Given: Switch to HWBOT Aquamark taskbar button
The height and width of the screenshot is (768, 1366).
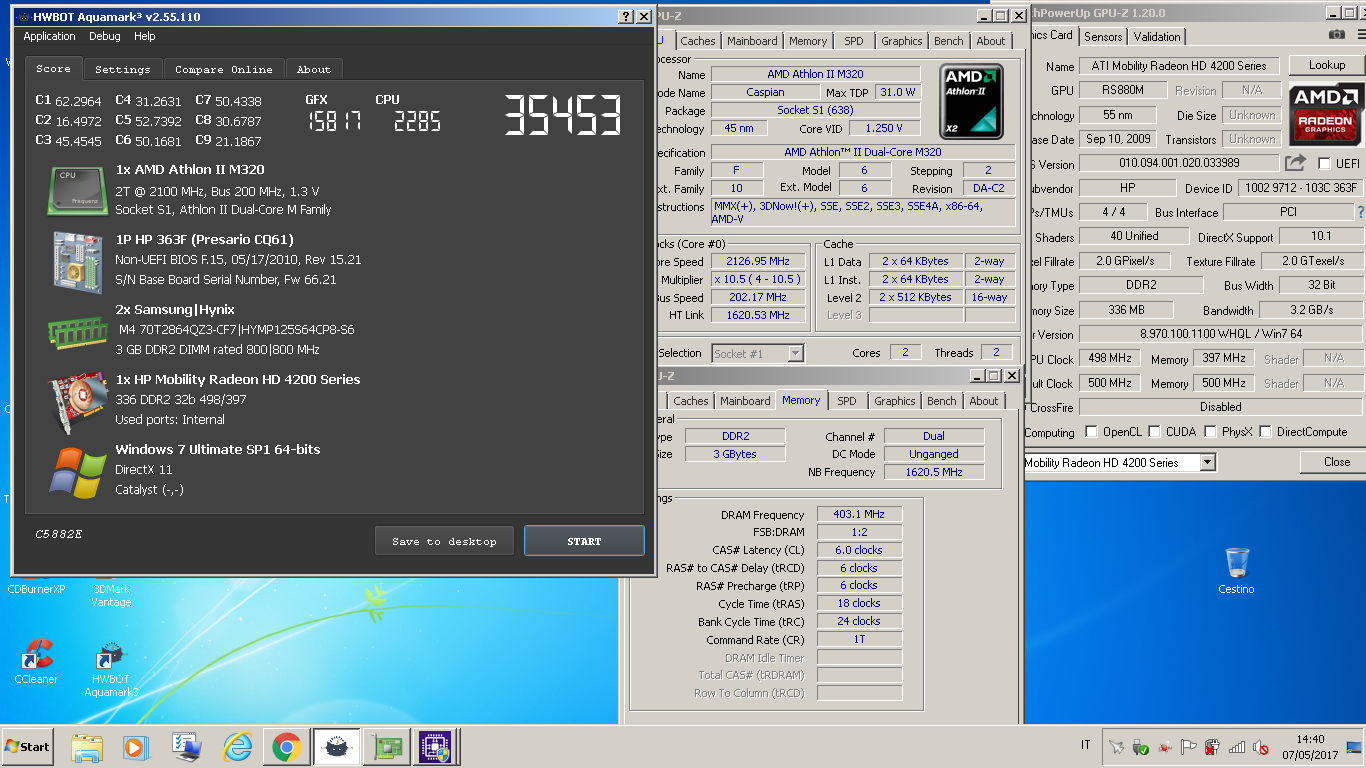Looking at the screenshot, I should click(x=336, y=747).
